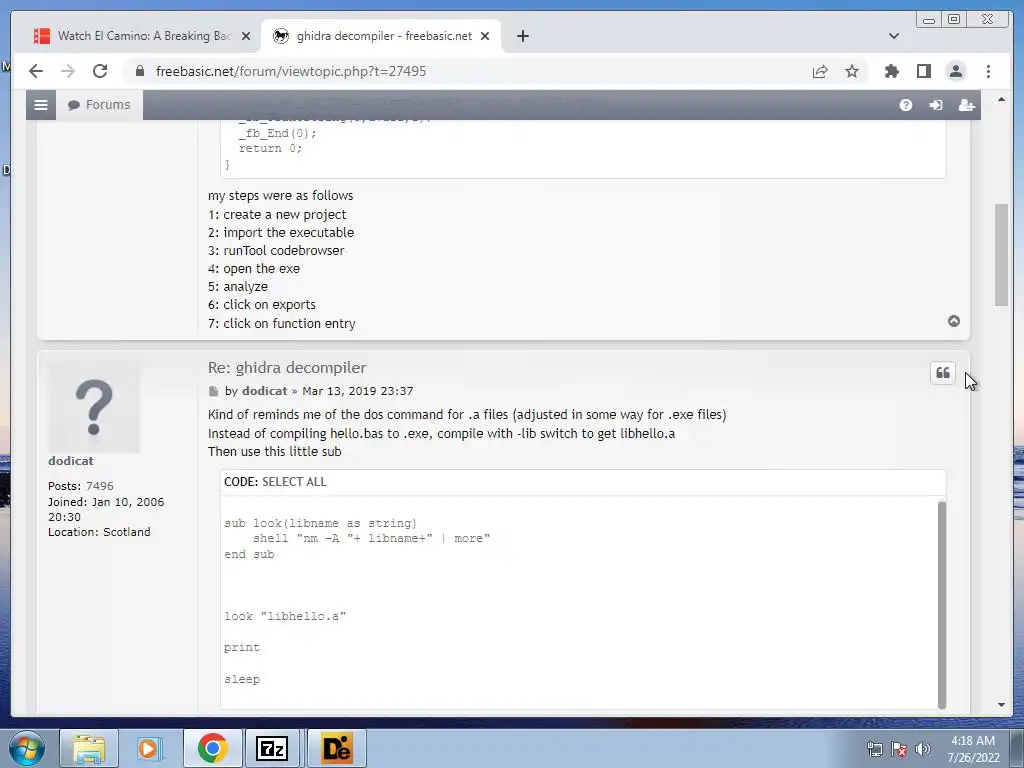The height and width of the screenshot is (768, 1024).
Task: Click text '6: click on exports'
Action: tap(261, 305)
